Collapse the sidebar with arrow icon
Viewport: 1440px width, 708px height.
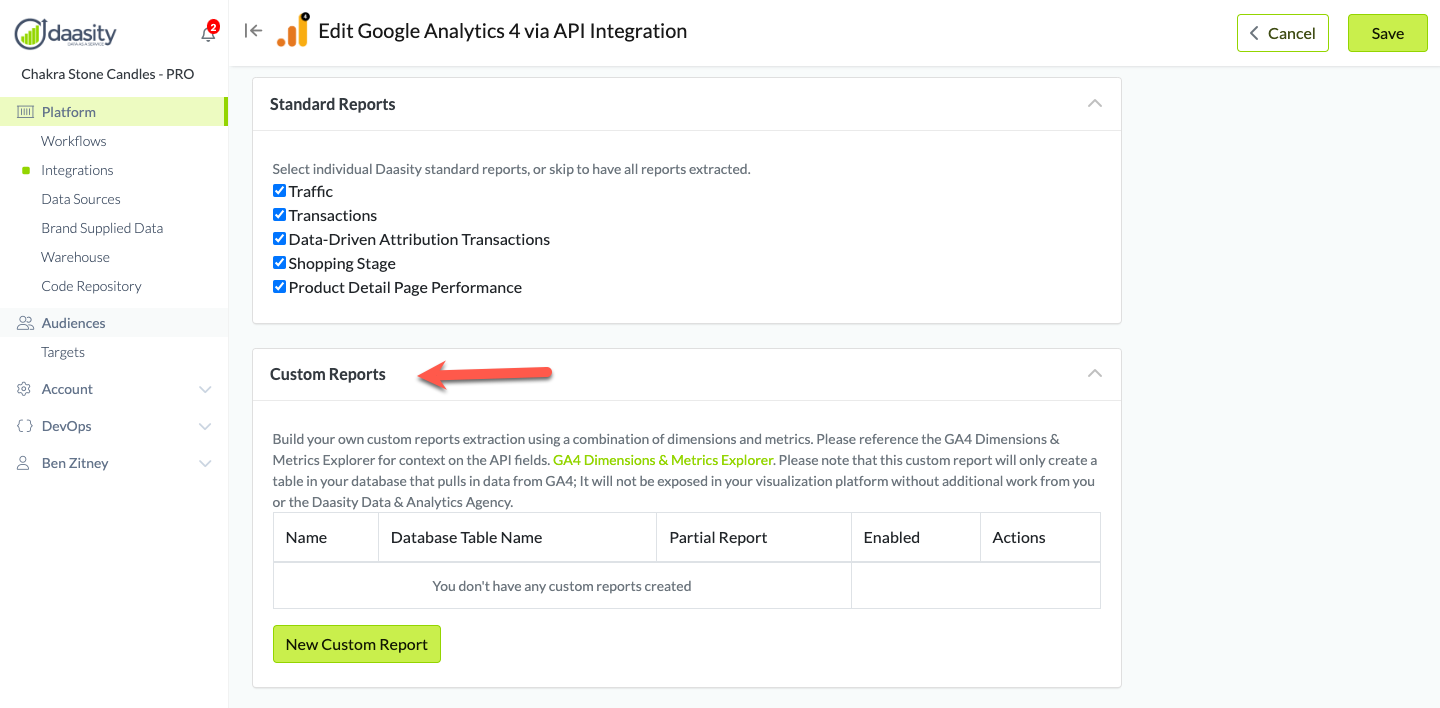[x=254, y=31]
